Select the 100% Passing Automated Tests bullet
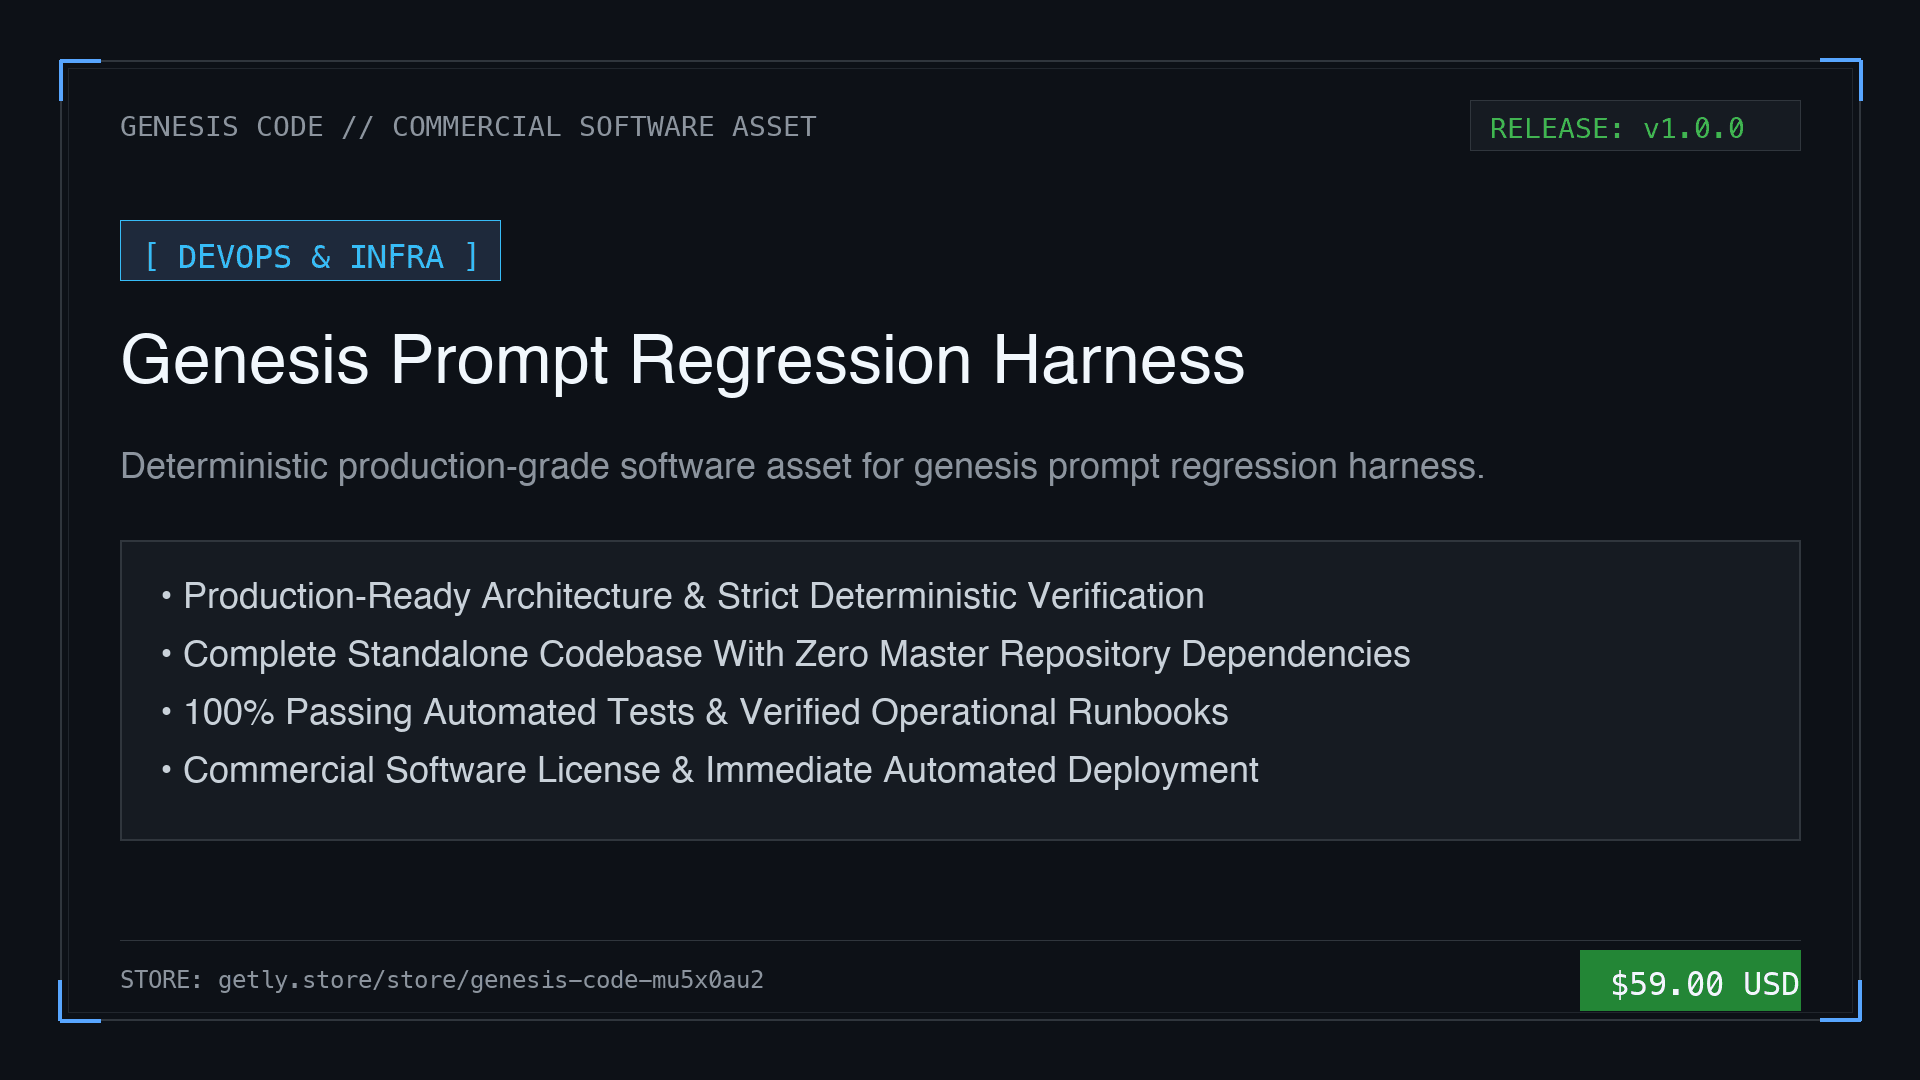The width and height of the screenshot is (1920, 1080). 695,712
